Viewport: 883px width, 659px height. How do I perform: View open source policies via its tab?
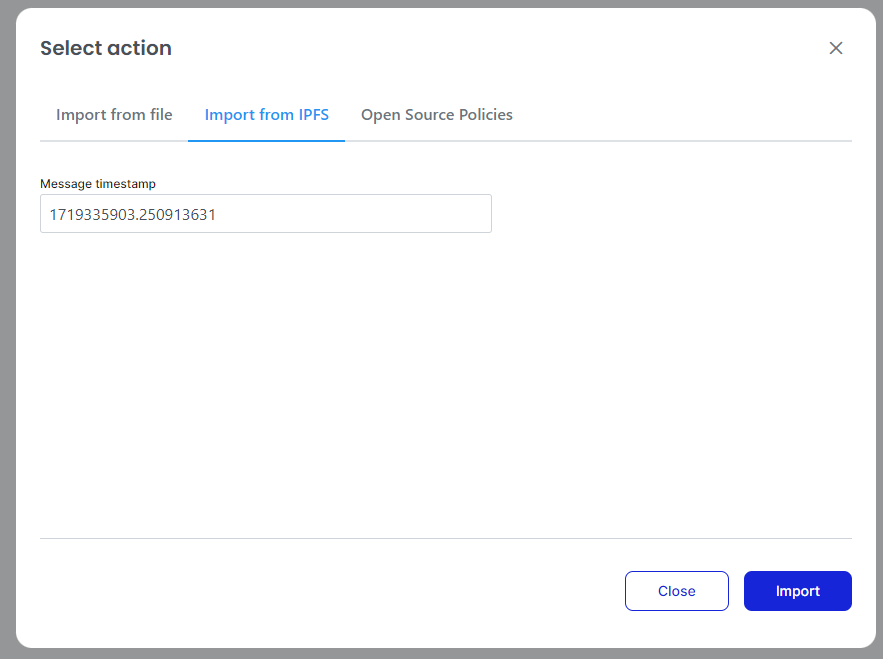click(436, 115)
